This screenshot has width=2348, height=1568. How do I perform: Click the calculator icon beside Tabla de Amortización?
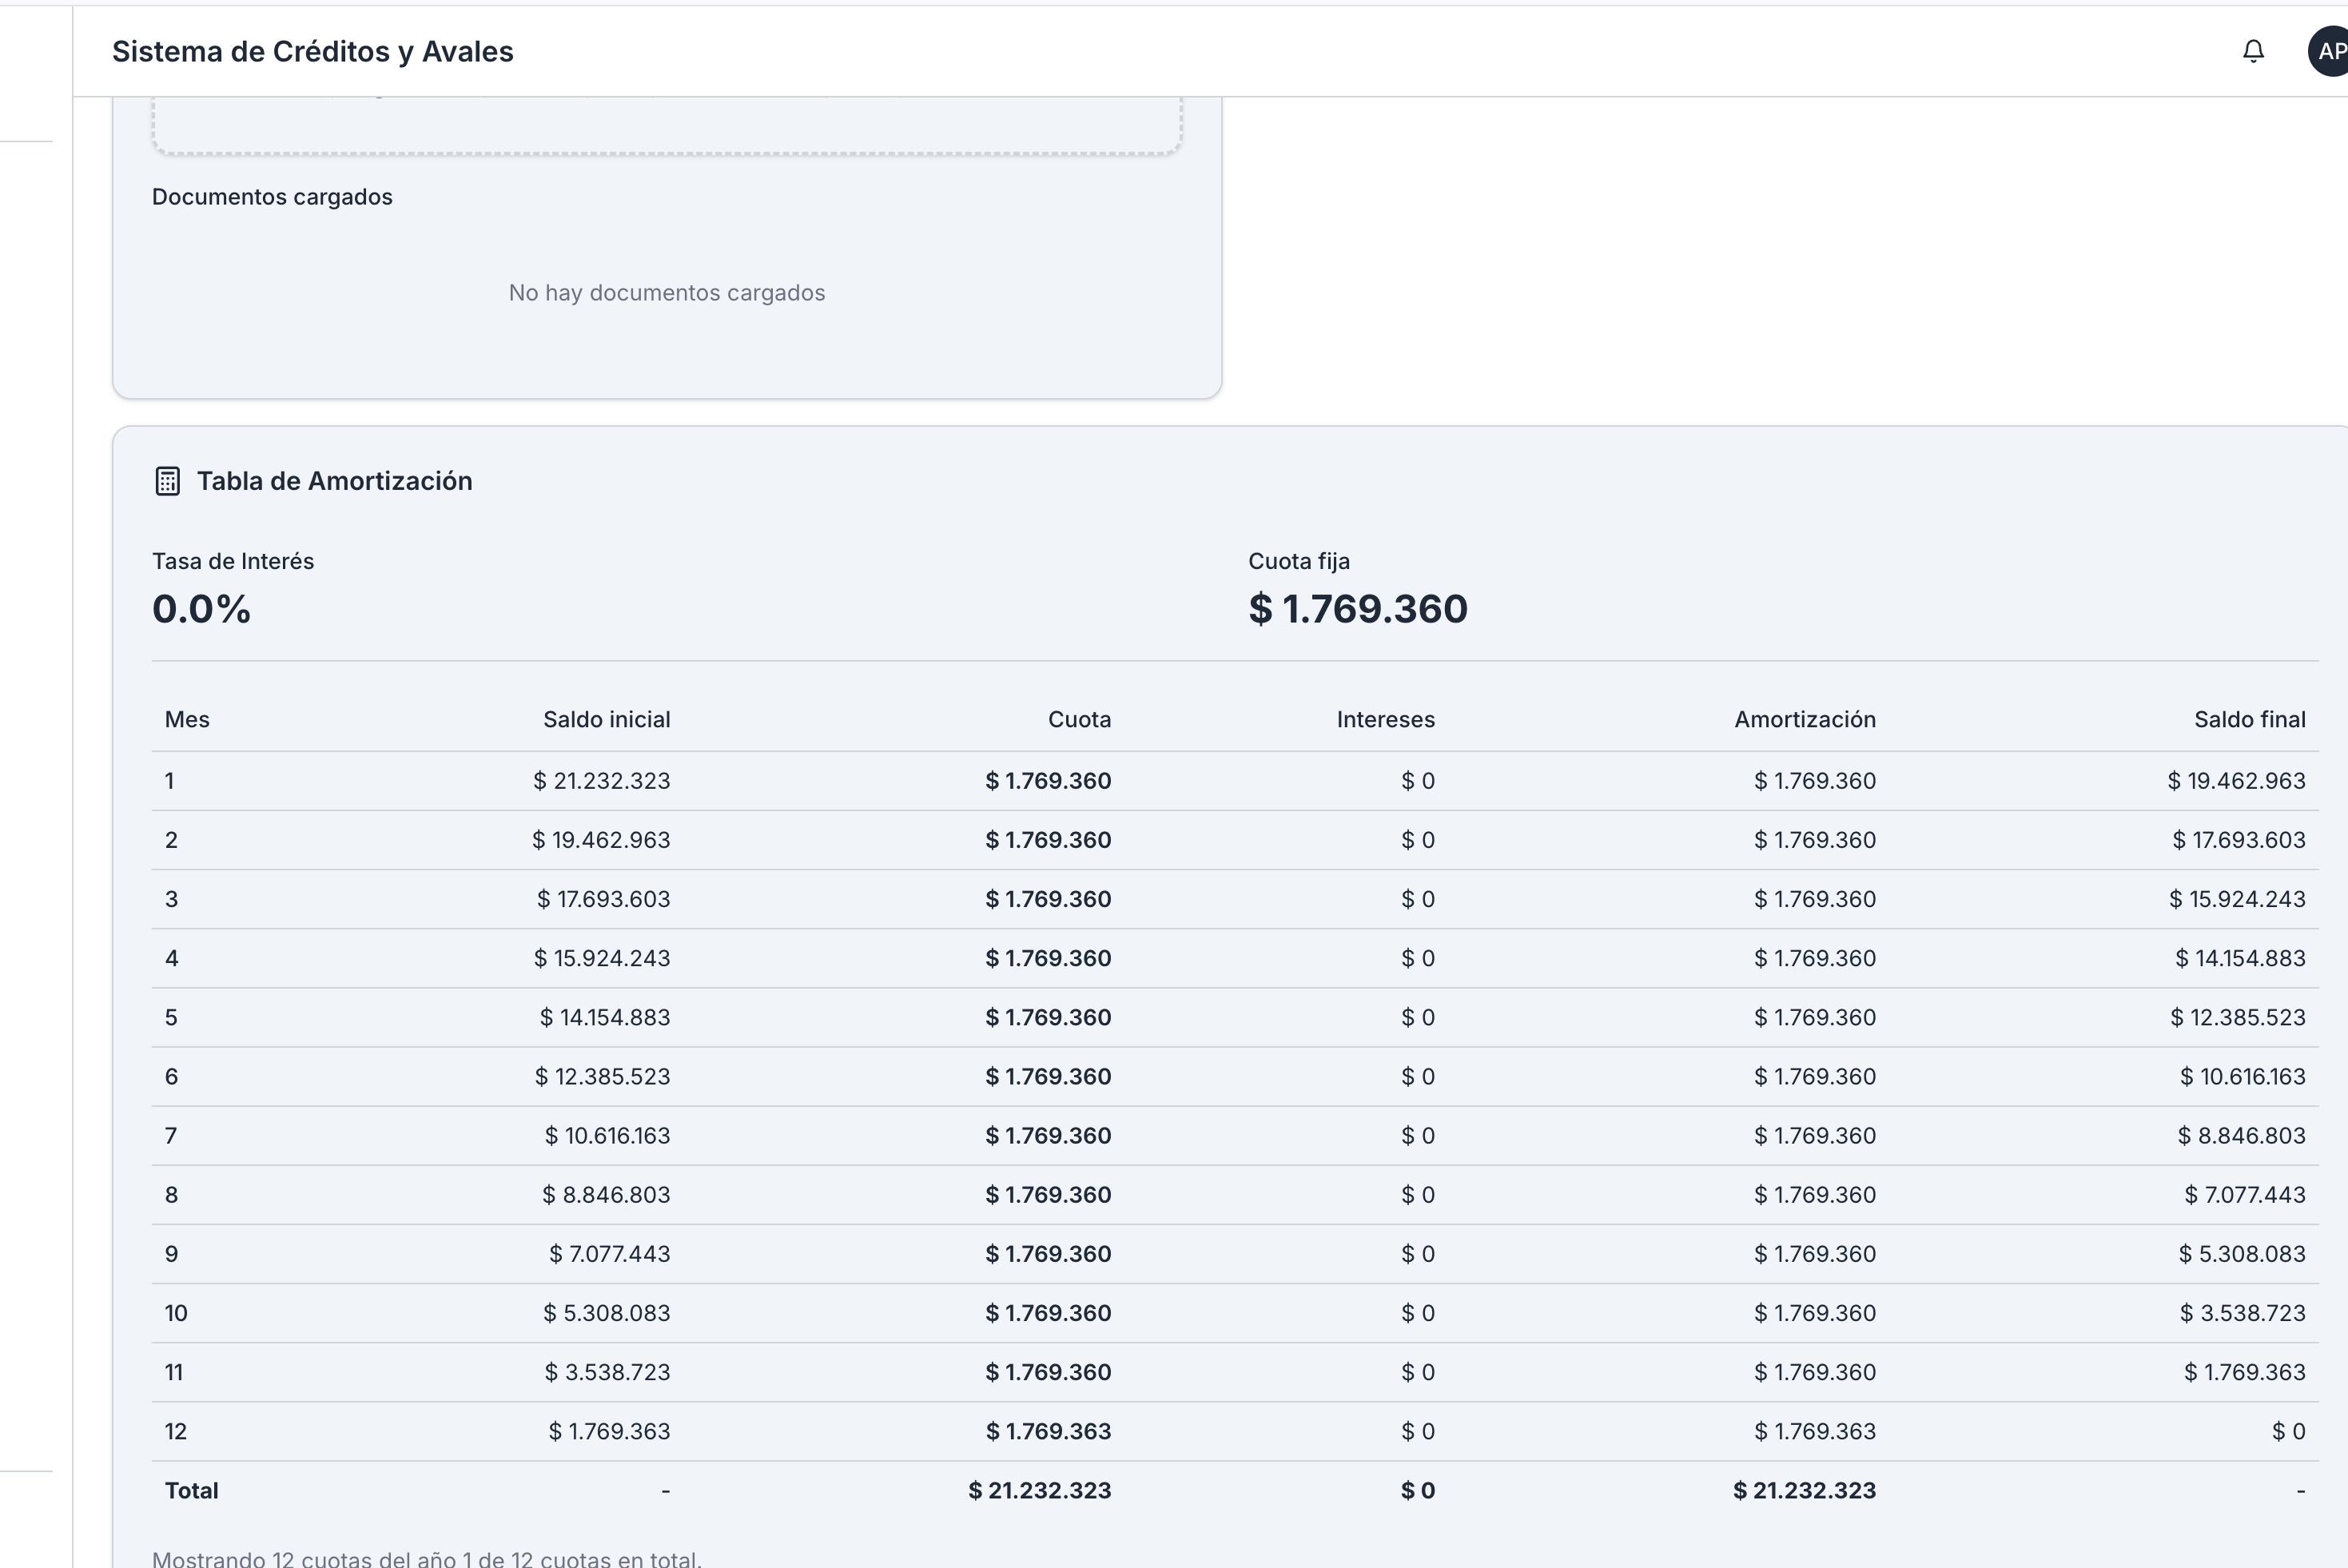point(168,481)
